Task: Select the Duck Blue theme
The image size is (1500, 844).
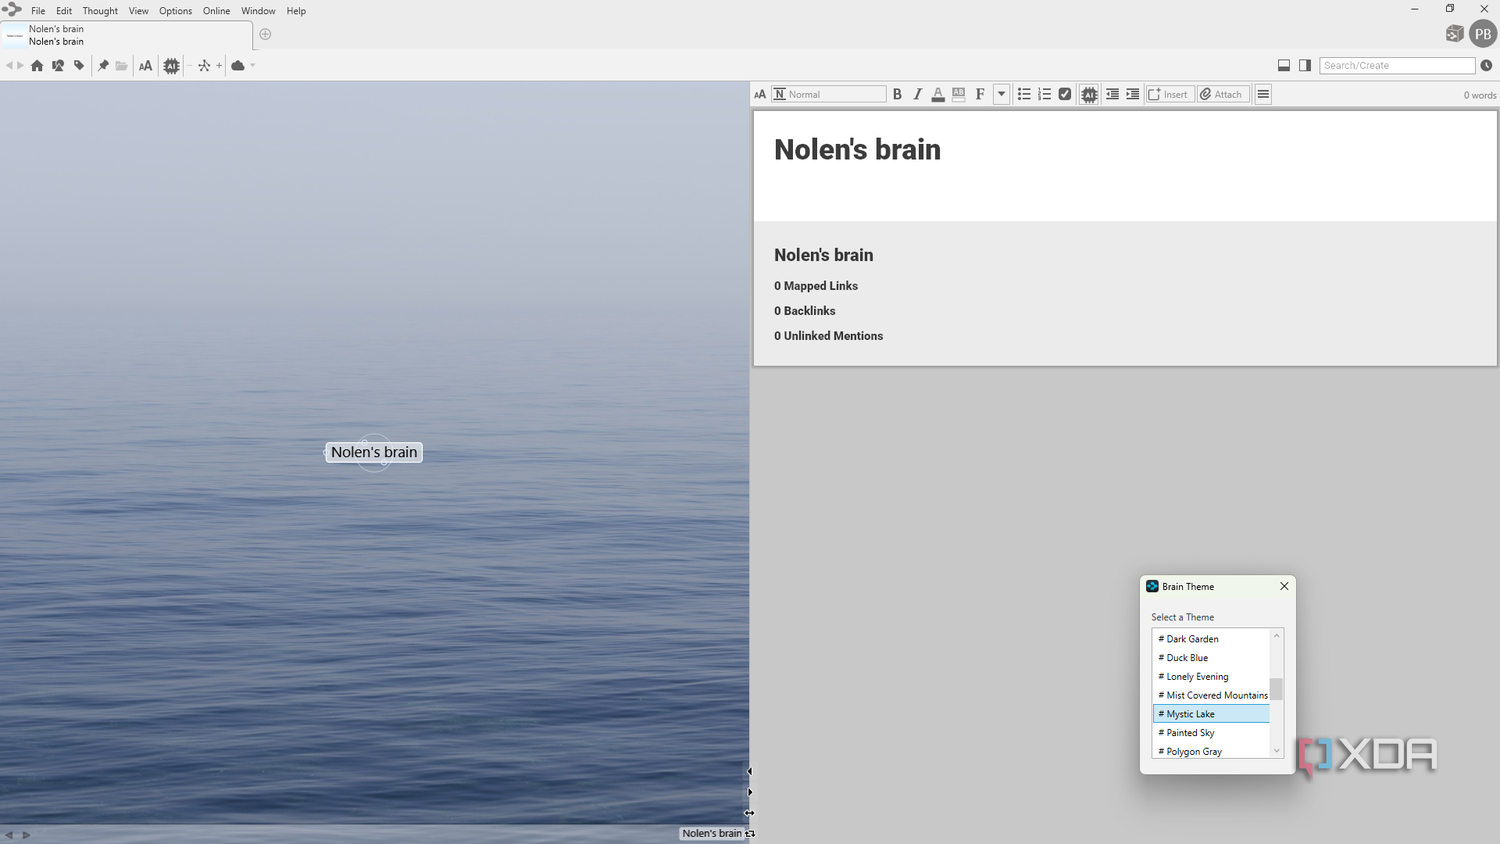Action: coord(1211,657)
